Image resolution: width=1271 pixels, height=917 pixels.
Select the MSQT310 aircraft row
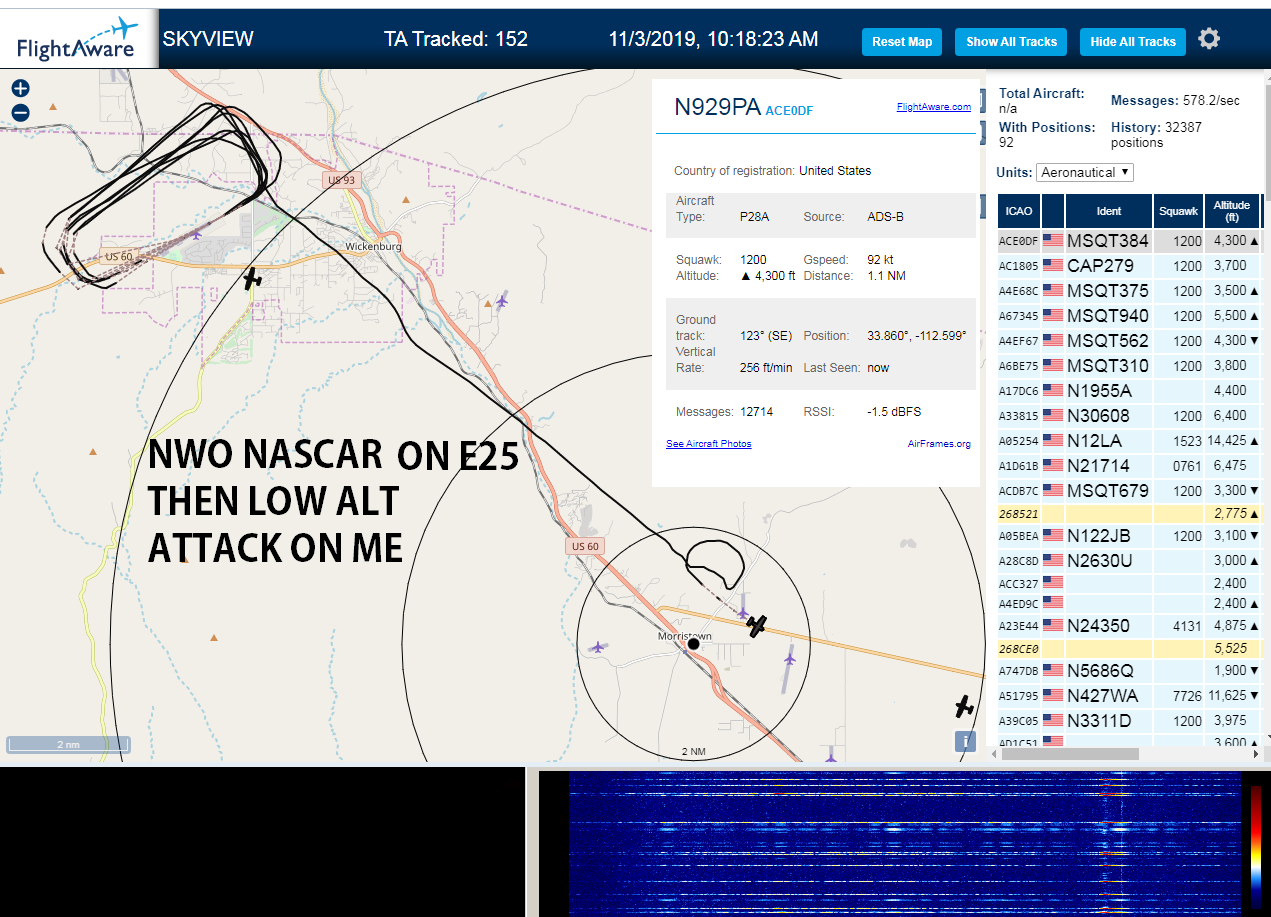tap(1130, 366)
